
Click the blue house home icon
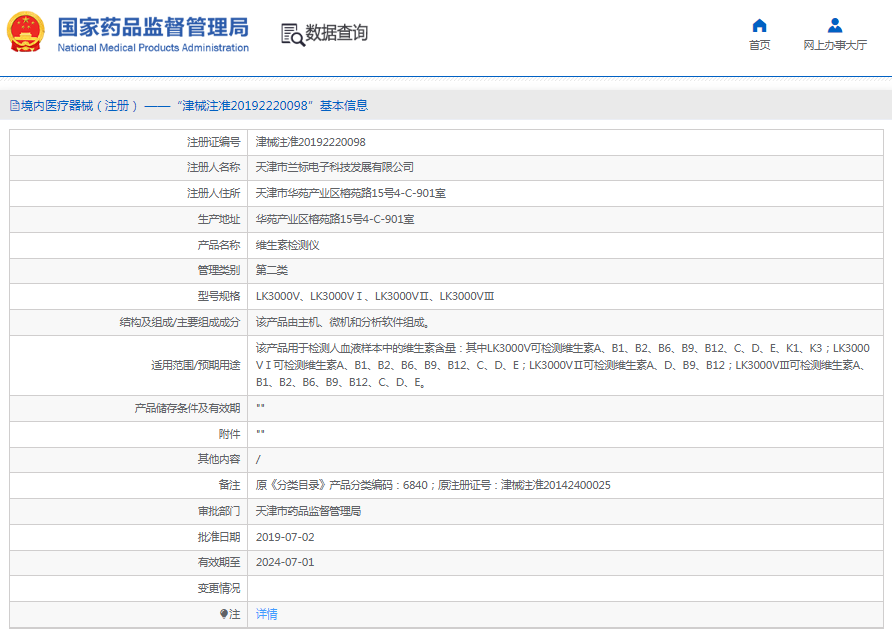pos(759,26)
